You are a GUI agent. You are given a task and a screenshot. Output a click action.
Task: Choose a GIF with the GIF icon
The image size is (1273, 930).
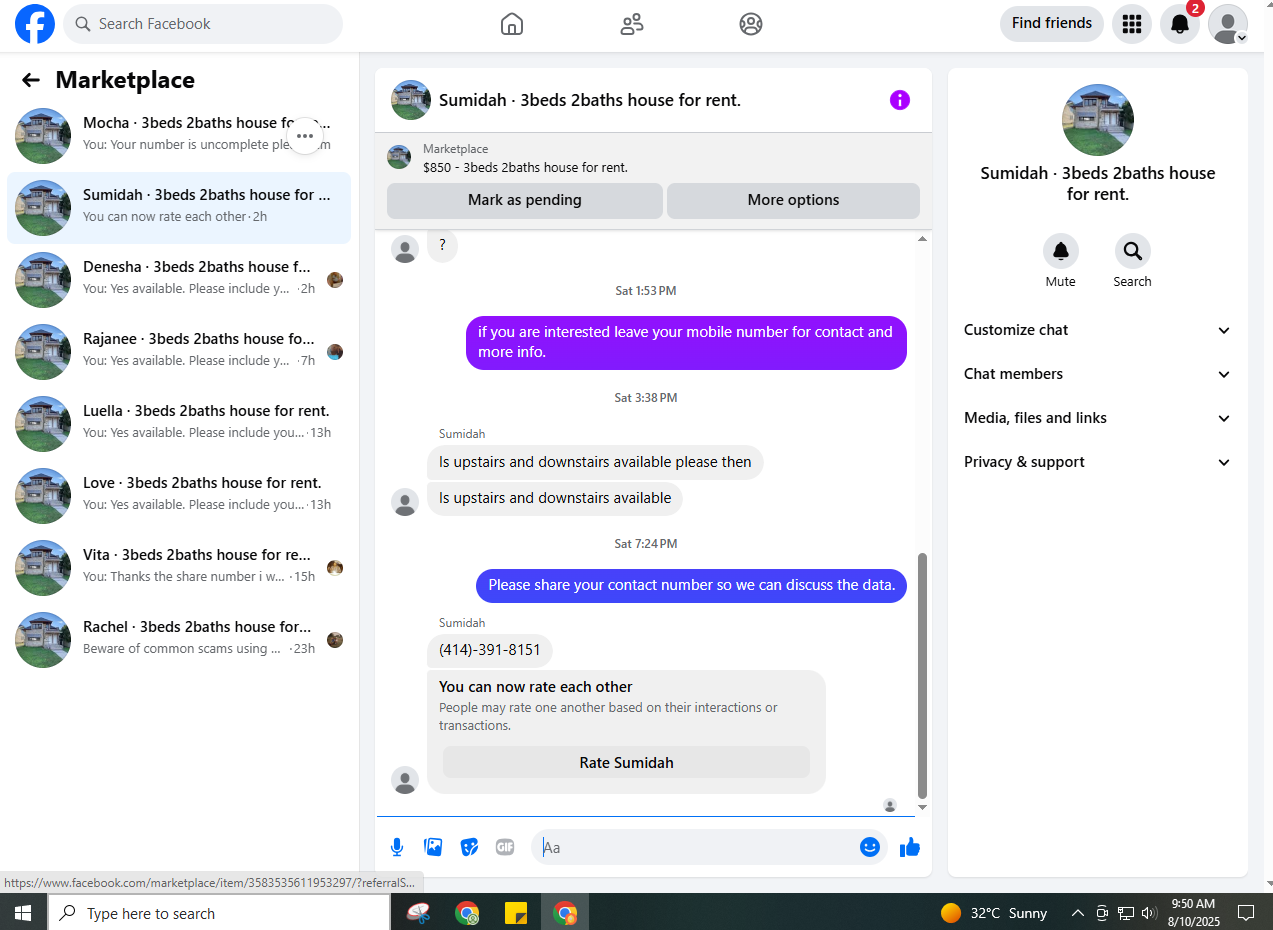point(505,847)
